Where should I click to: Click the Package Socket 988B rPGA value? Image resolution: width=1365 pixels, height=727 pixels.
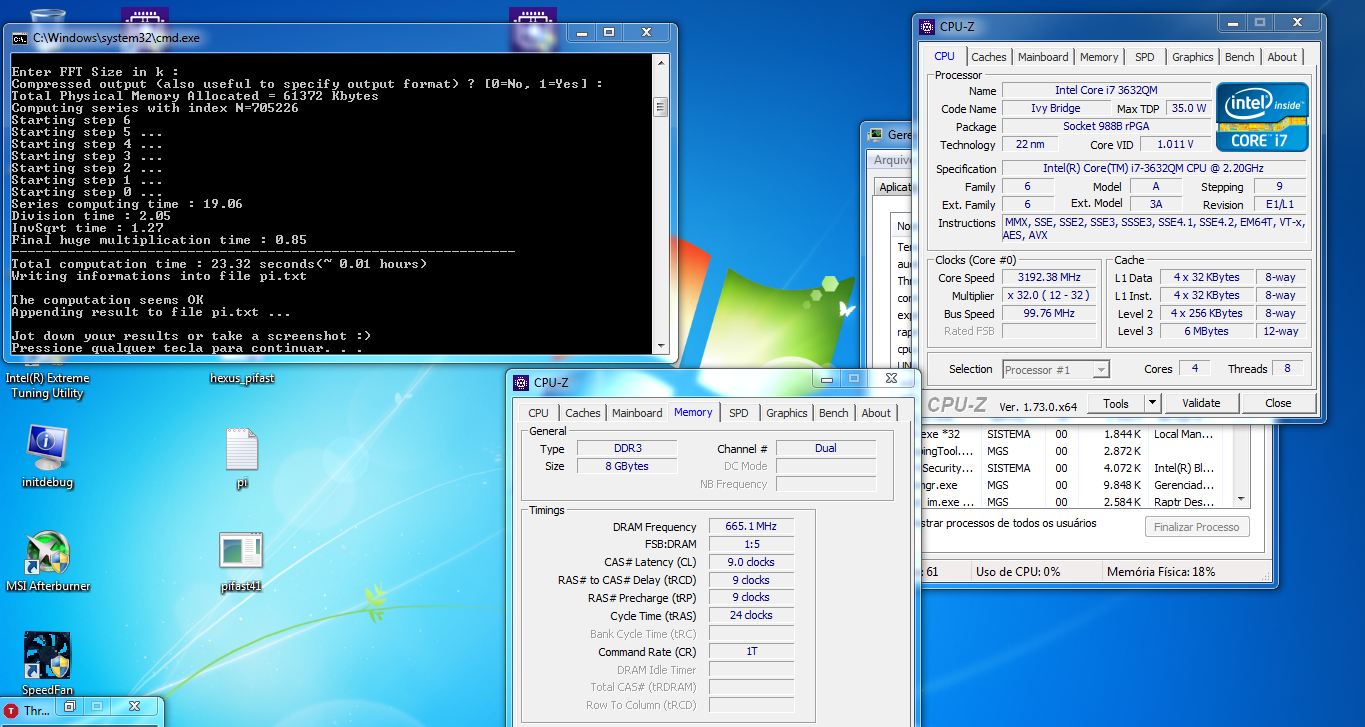[1106, 126]
